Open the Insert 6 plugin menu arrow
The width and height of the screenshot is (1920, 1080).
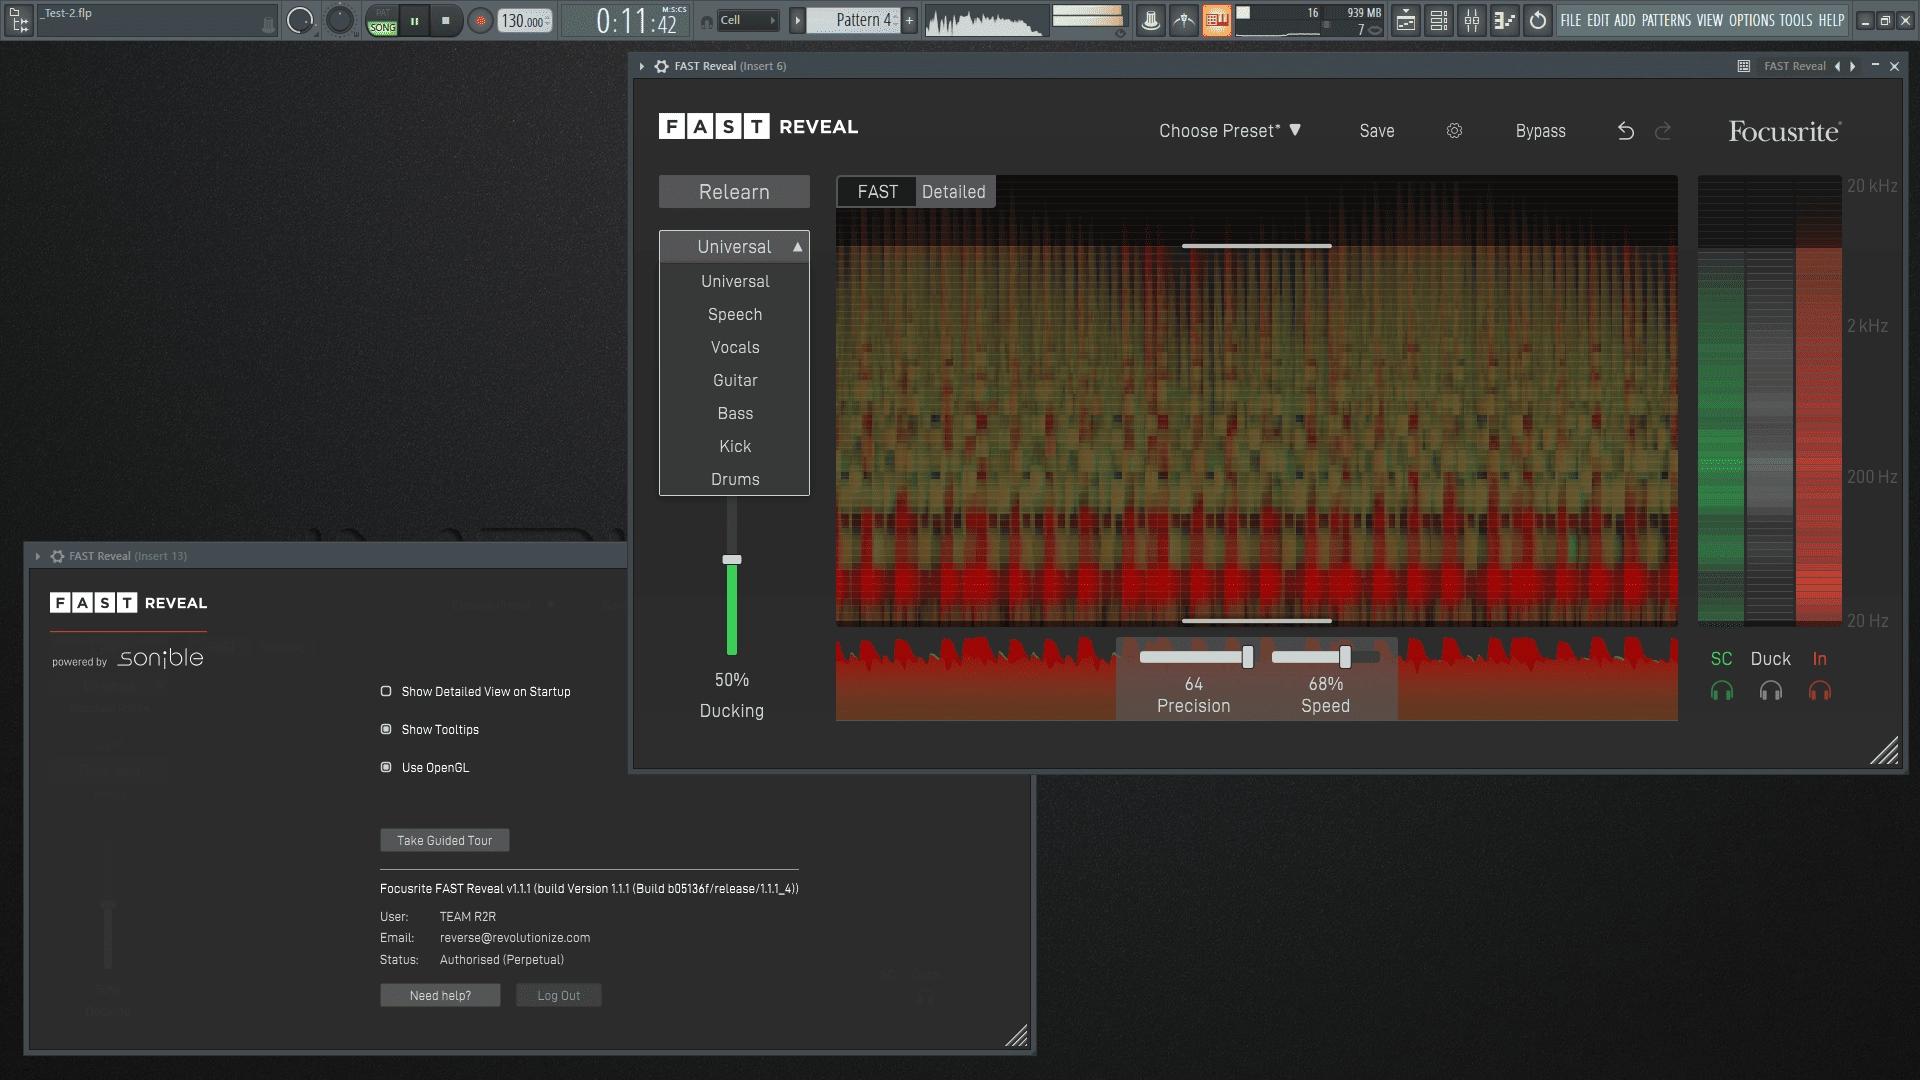[x=642, y=66]
